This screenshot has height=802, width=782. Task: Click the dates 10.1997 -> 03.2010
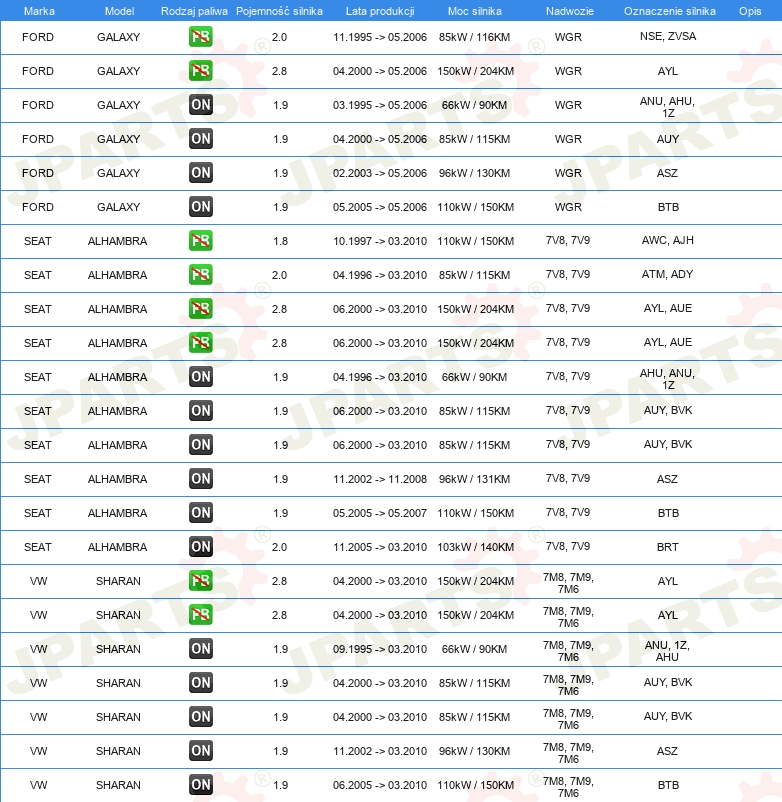(x=380, y=241)
